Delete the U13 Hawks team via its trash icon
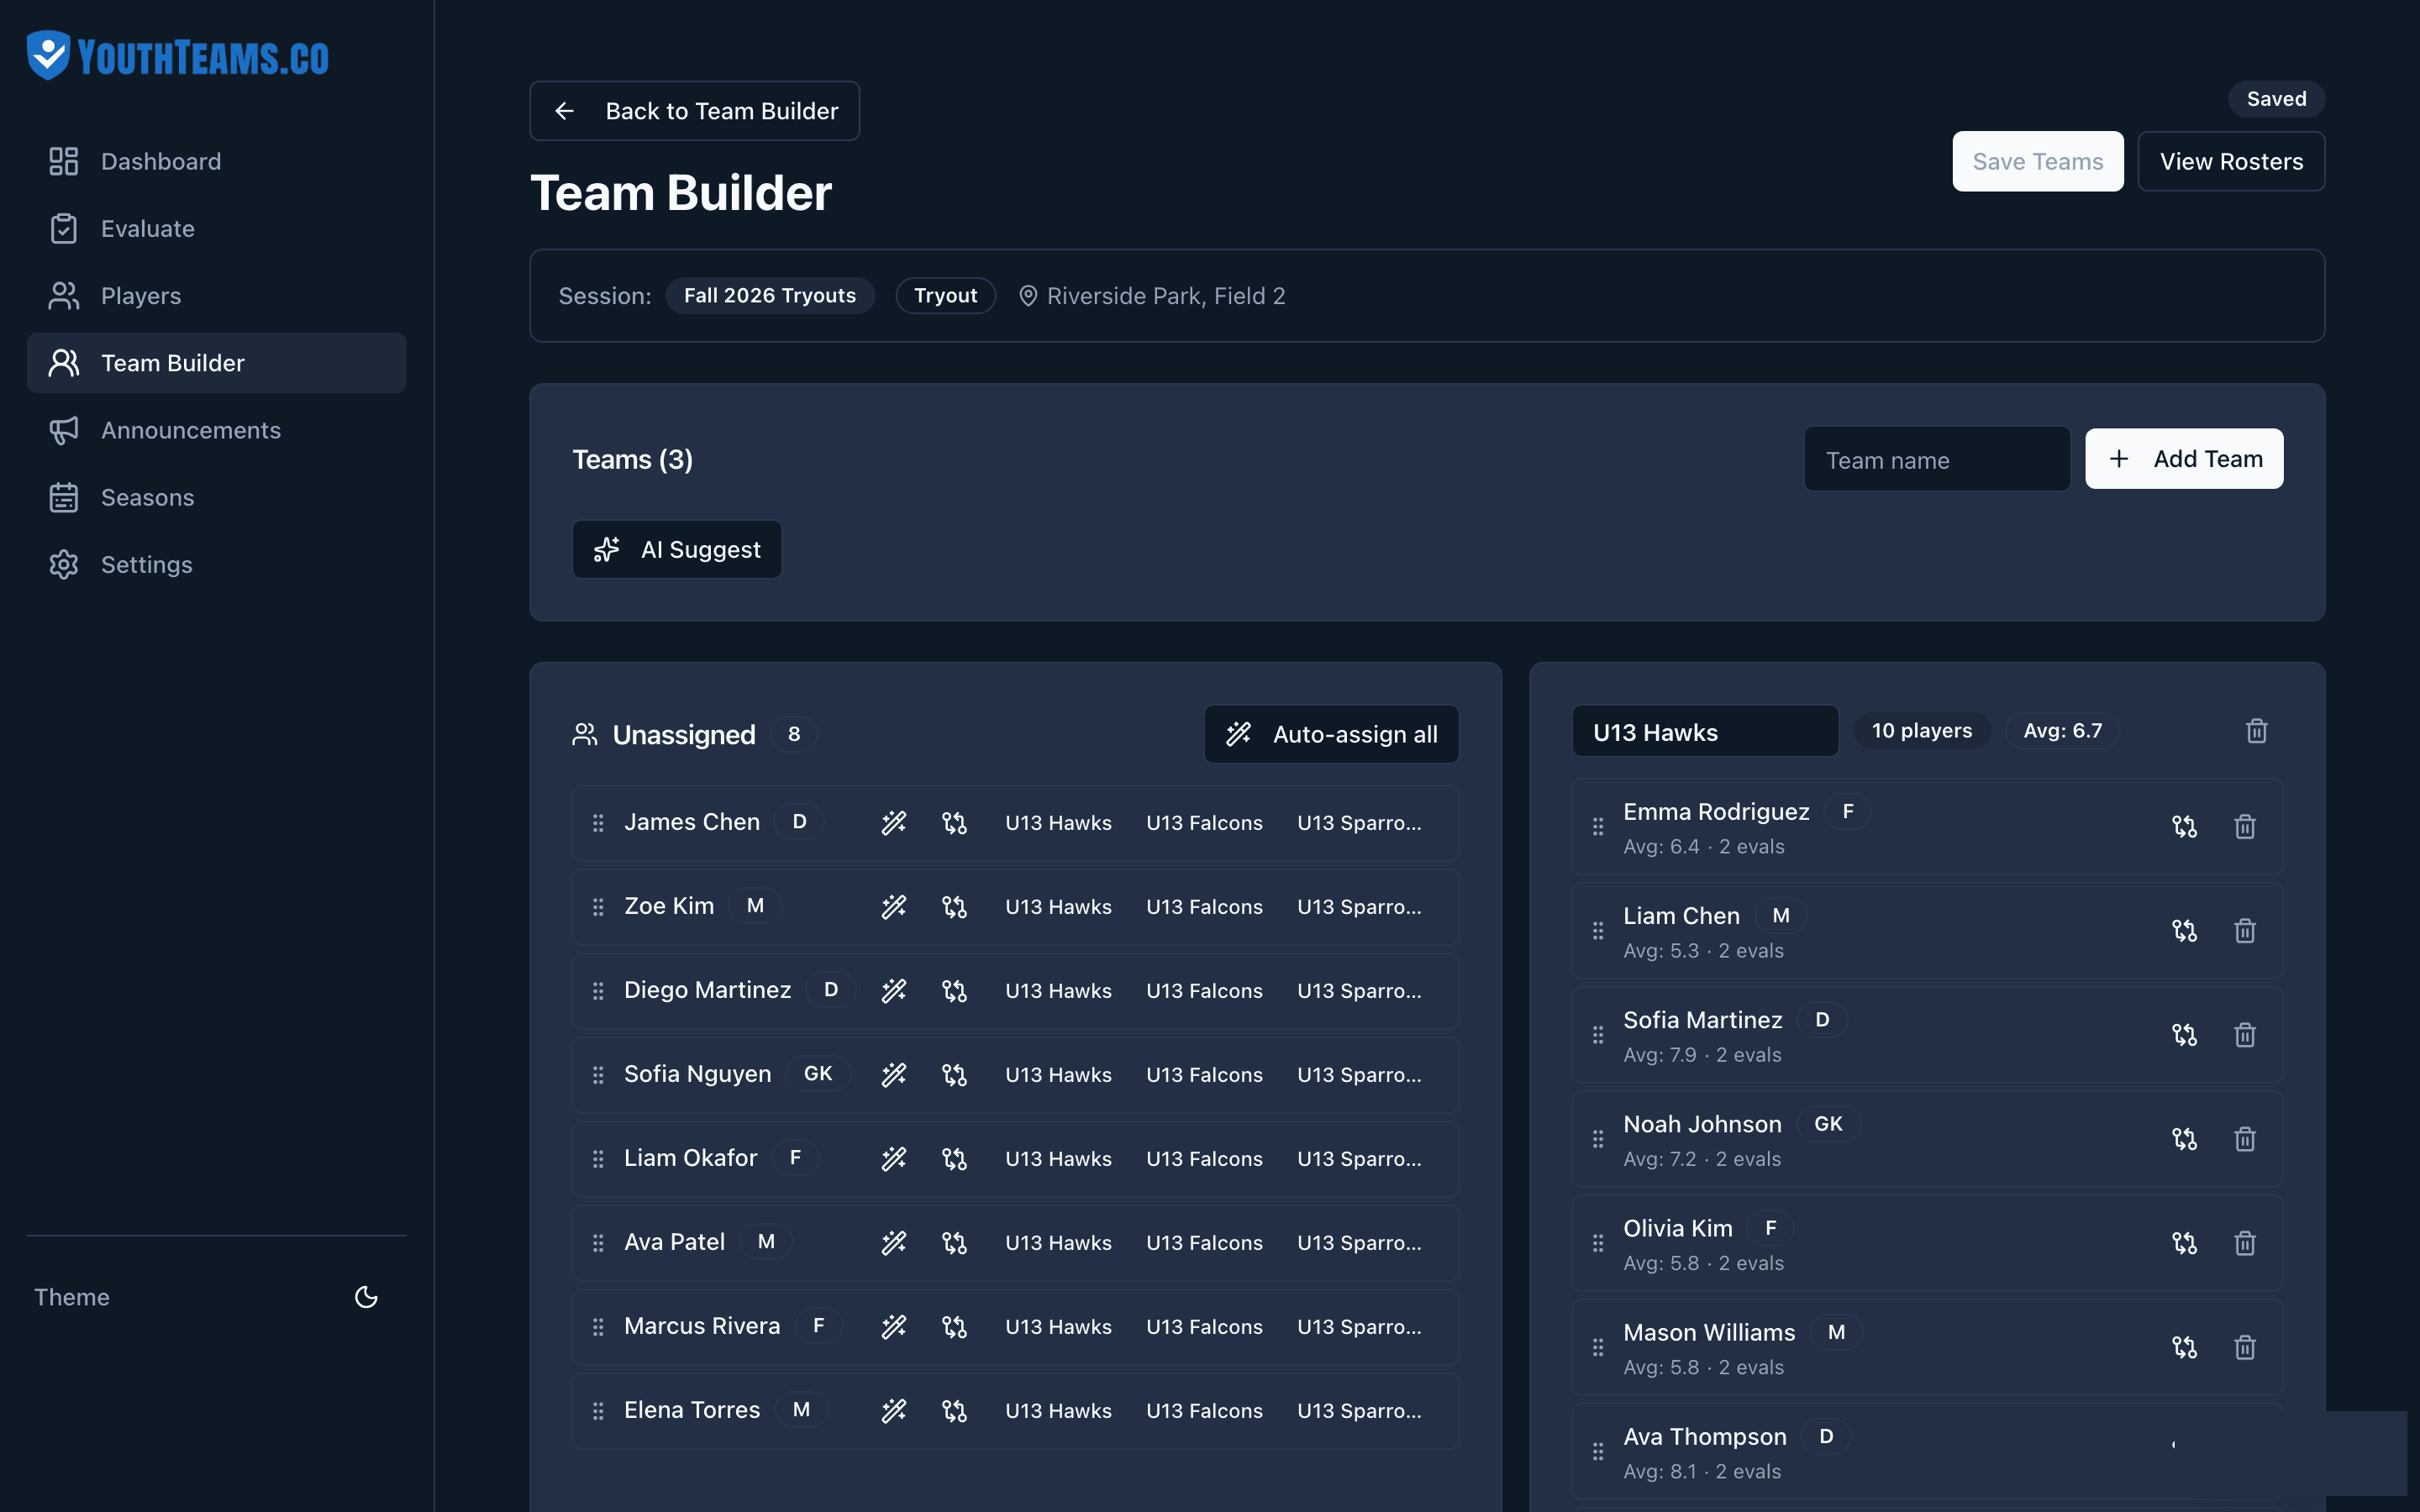 pyautogui.click(x=2256, y=731)
